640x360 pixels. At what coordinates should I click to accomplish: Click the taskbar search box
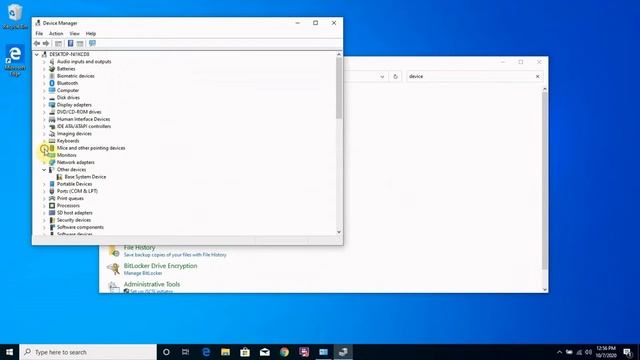click(x=88, y=352)
